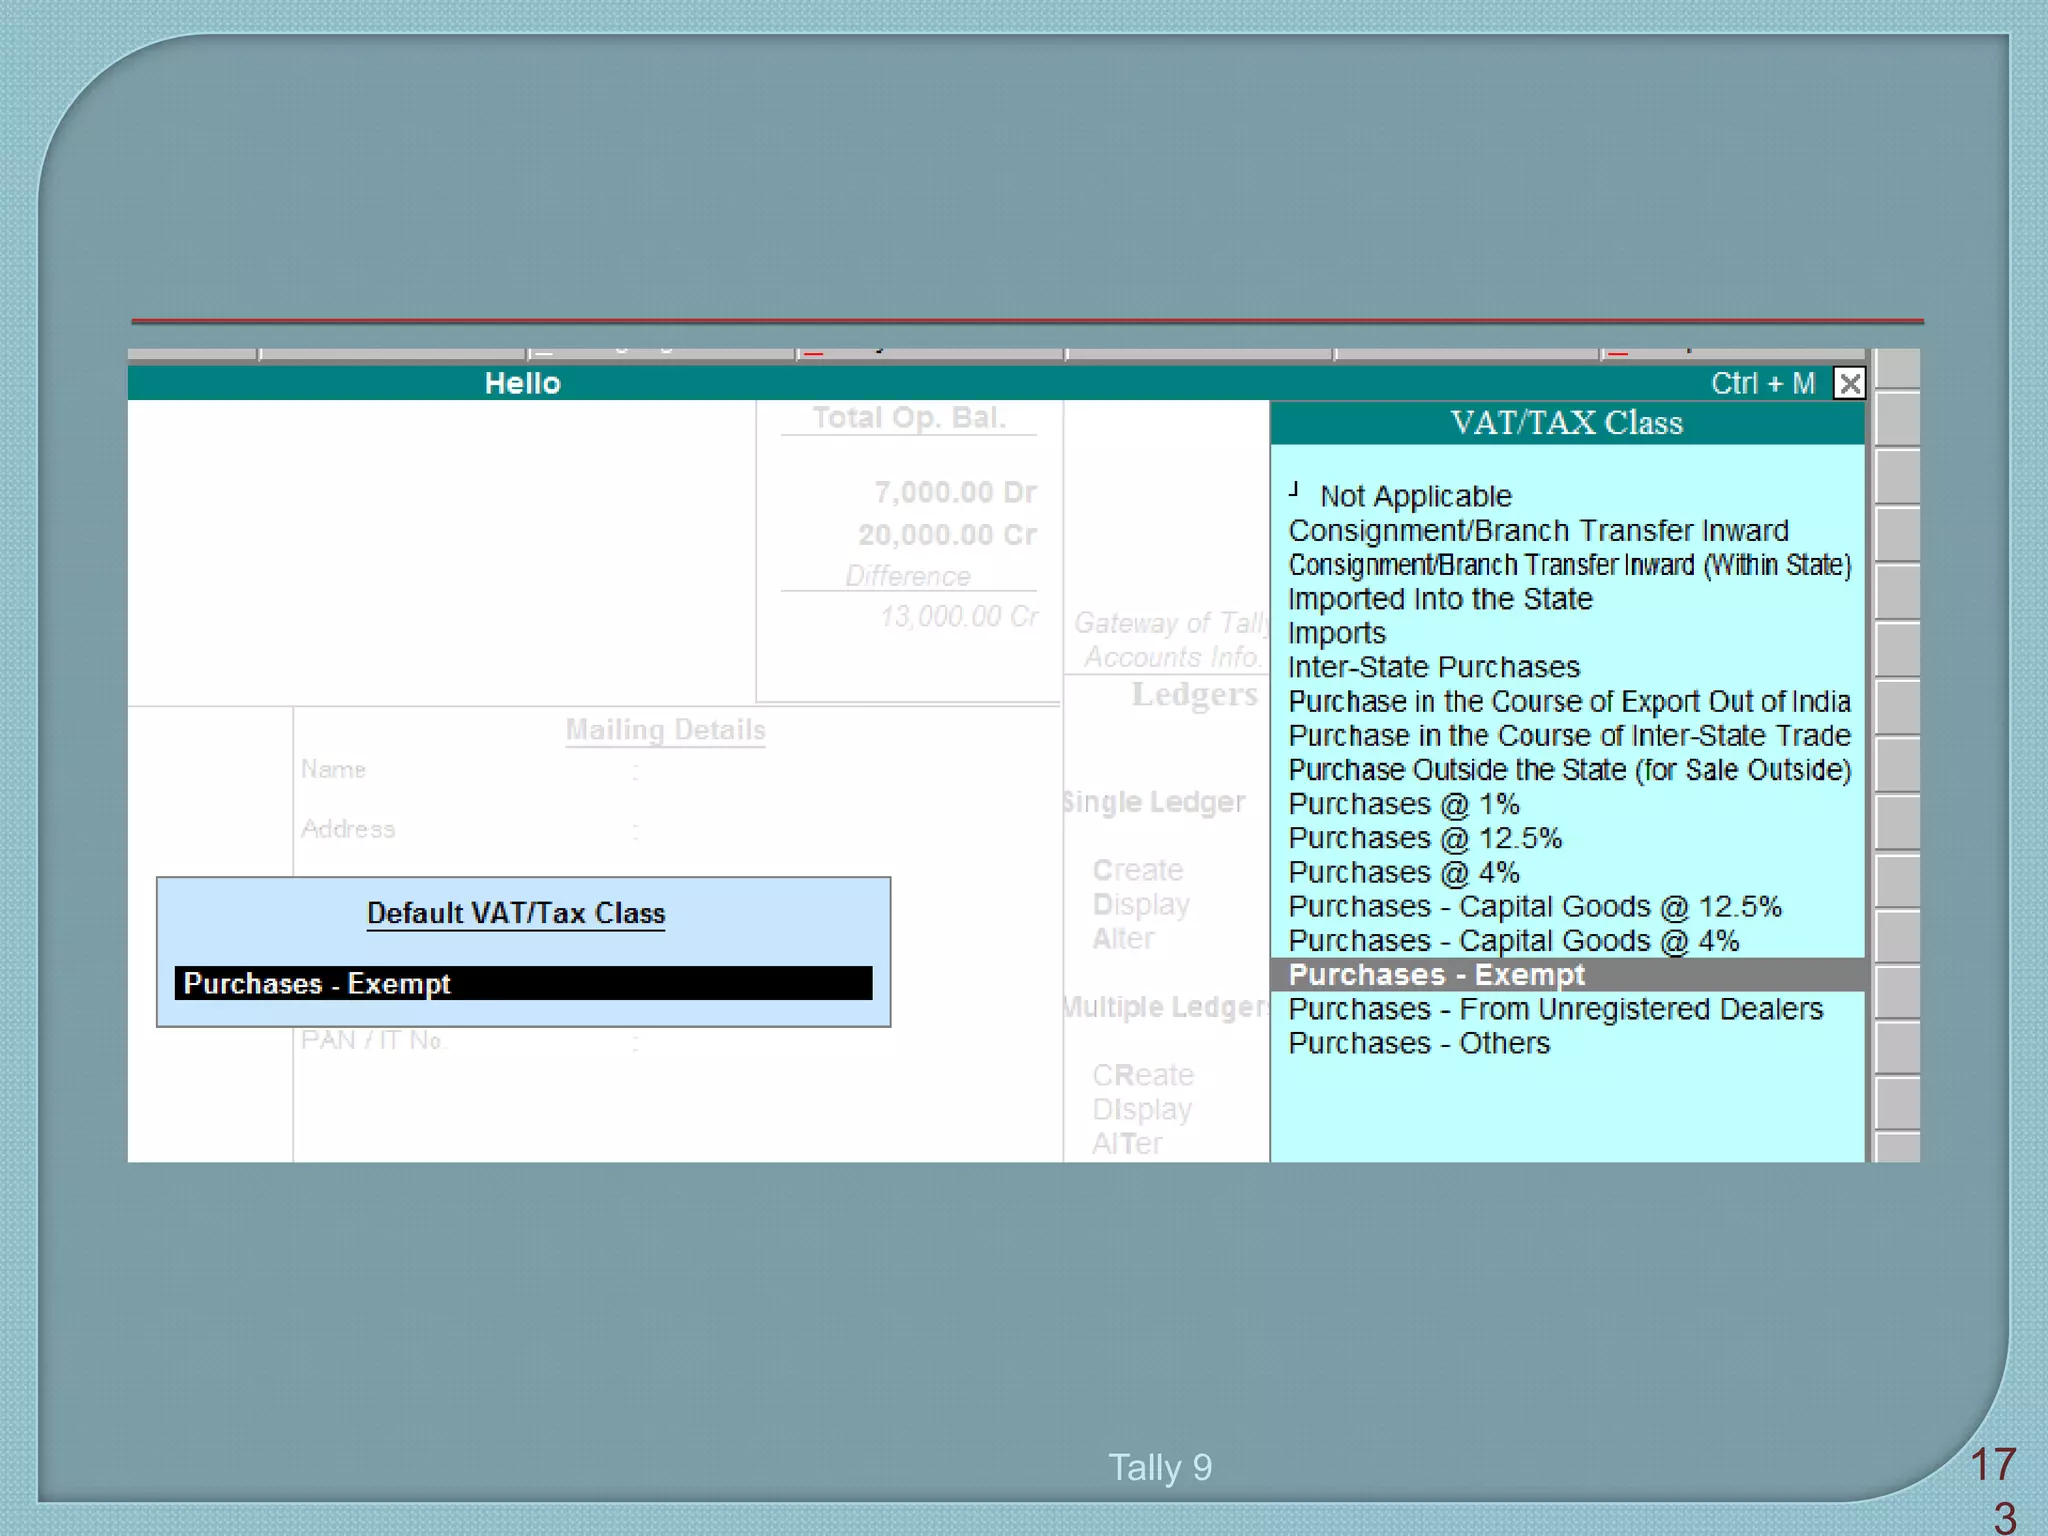The image size is (2048, 1536).
Task: Select Consignment/Branch Transfer Inward (Within State)
Action: pos(1569,565)
